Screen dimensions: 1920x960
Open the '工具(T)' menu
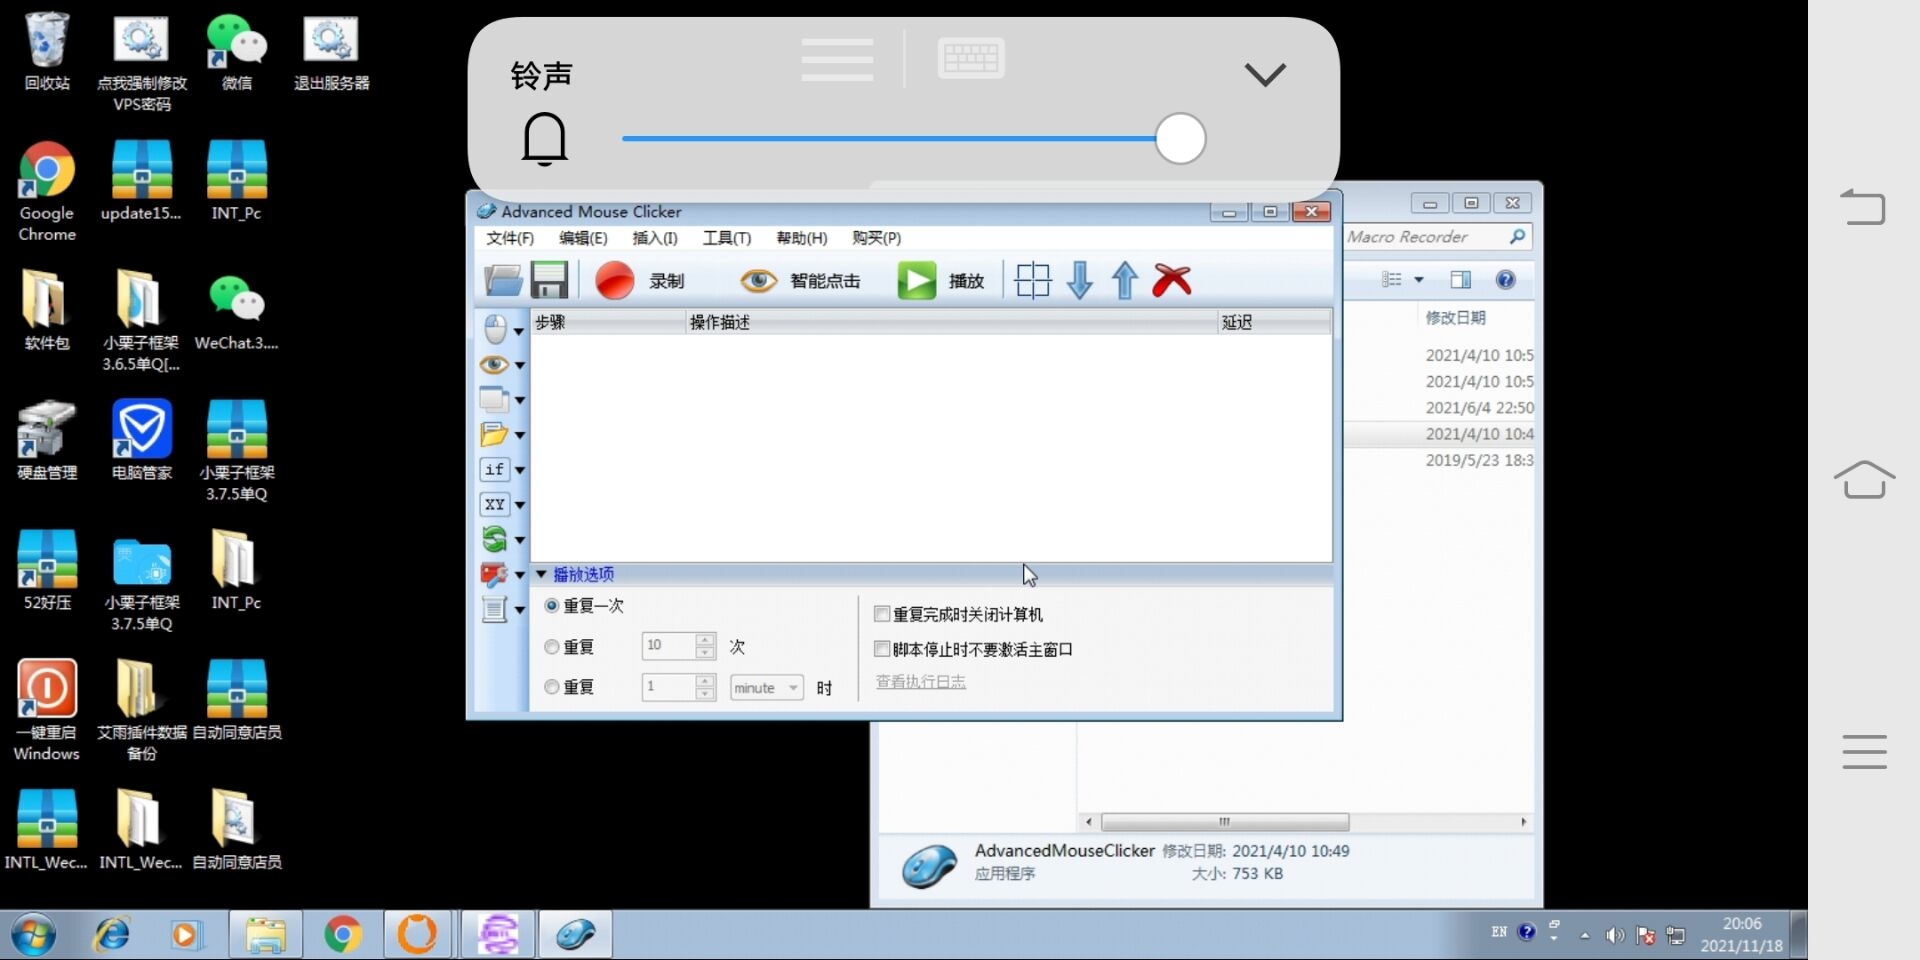726,238
